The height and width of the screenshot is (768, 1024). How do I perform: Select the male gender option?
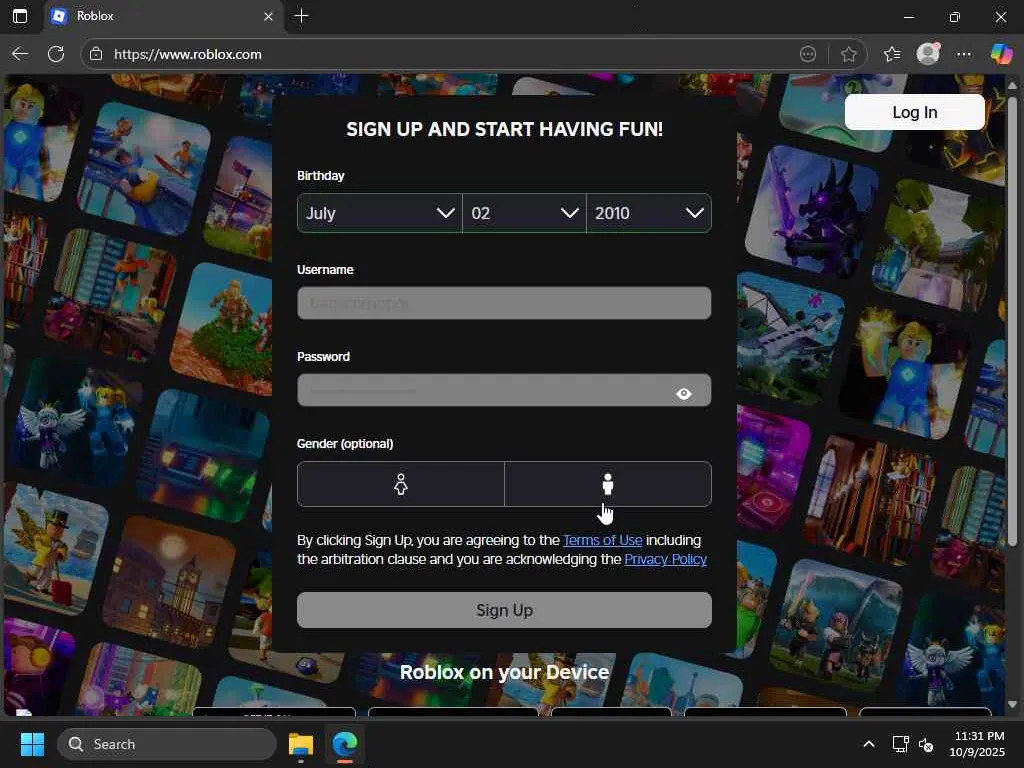point(608,484)
